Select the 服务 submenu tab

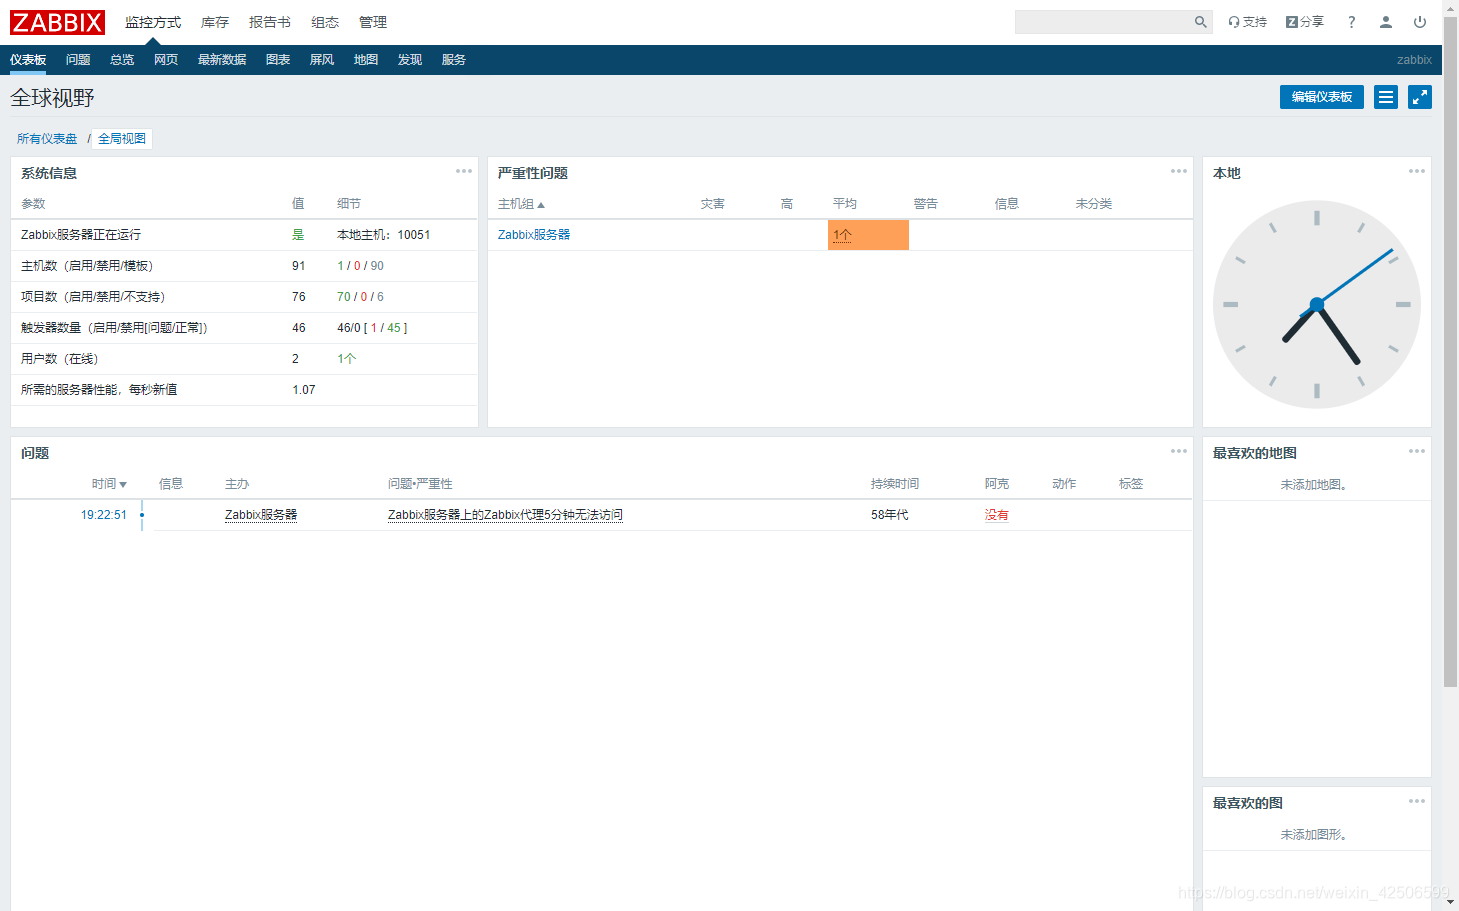tap(454, 60)
